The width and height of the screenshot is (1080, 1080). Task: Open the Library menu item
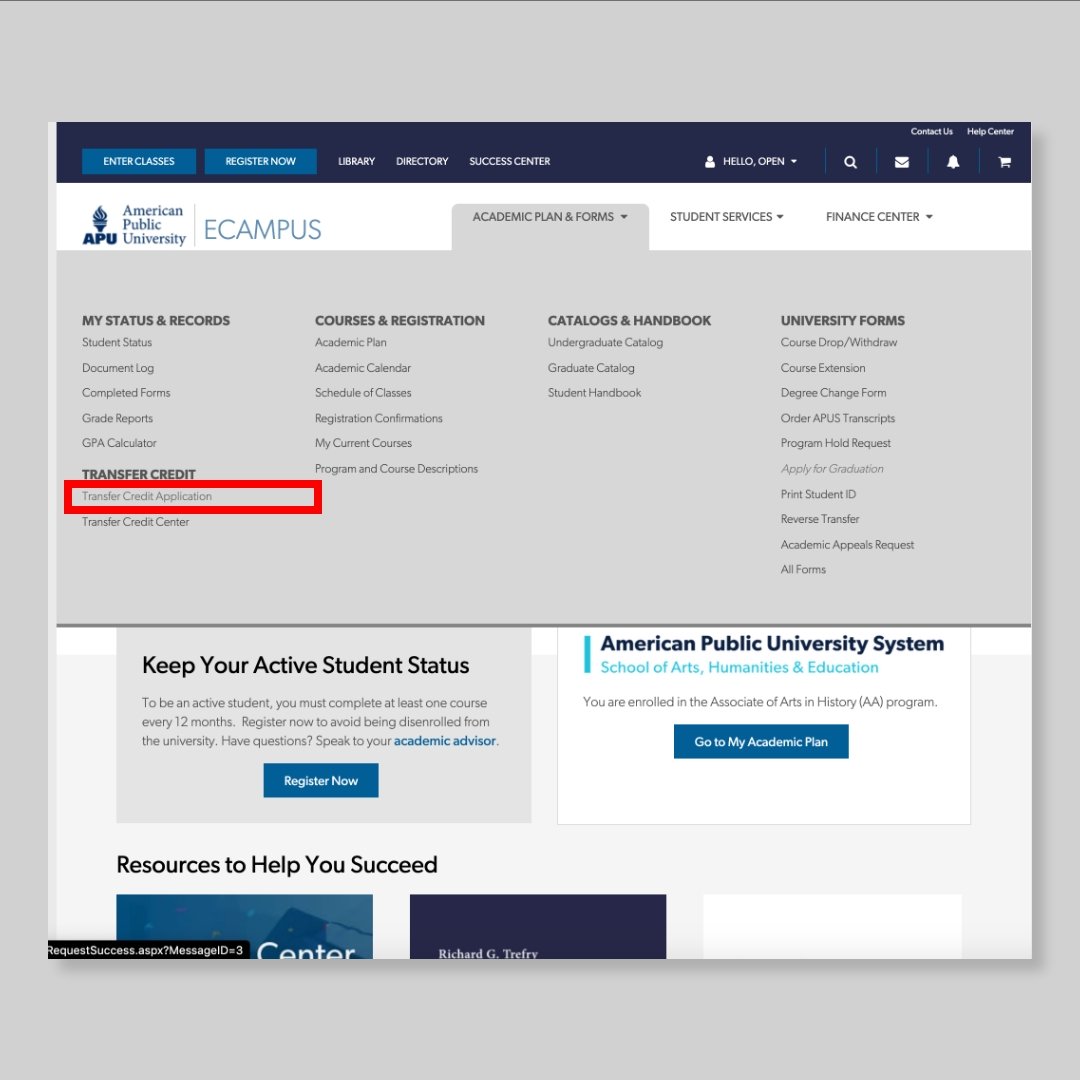click(356, 162)
